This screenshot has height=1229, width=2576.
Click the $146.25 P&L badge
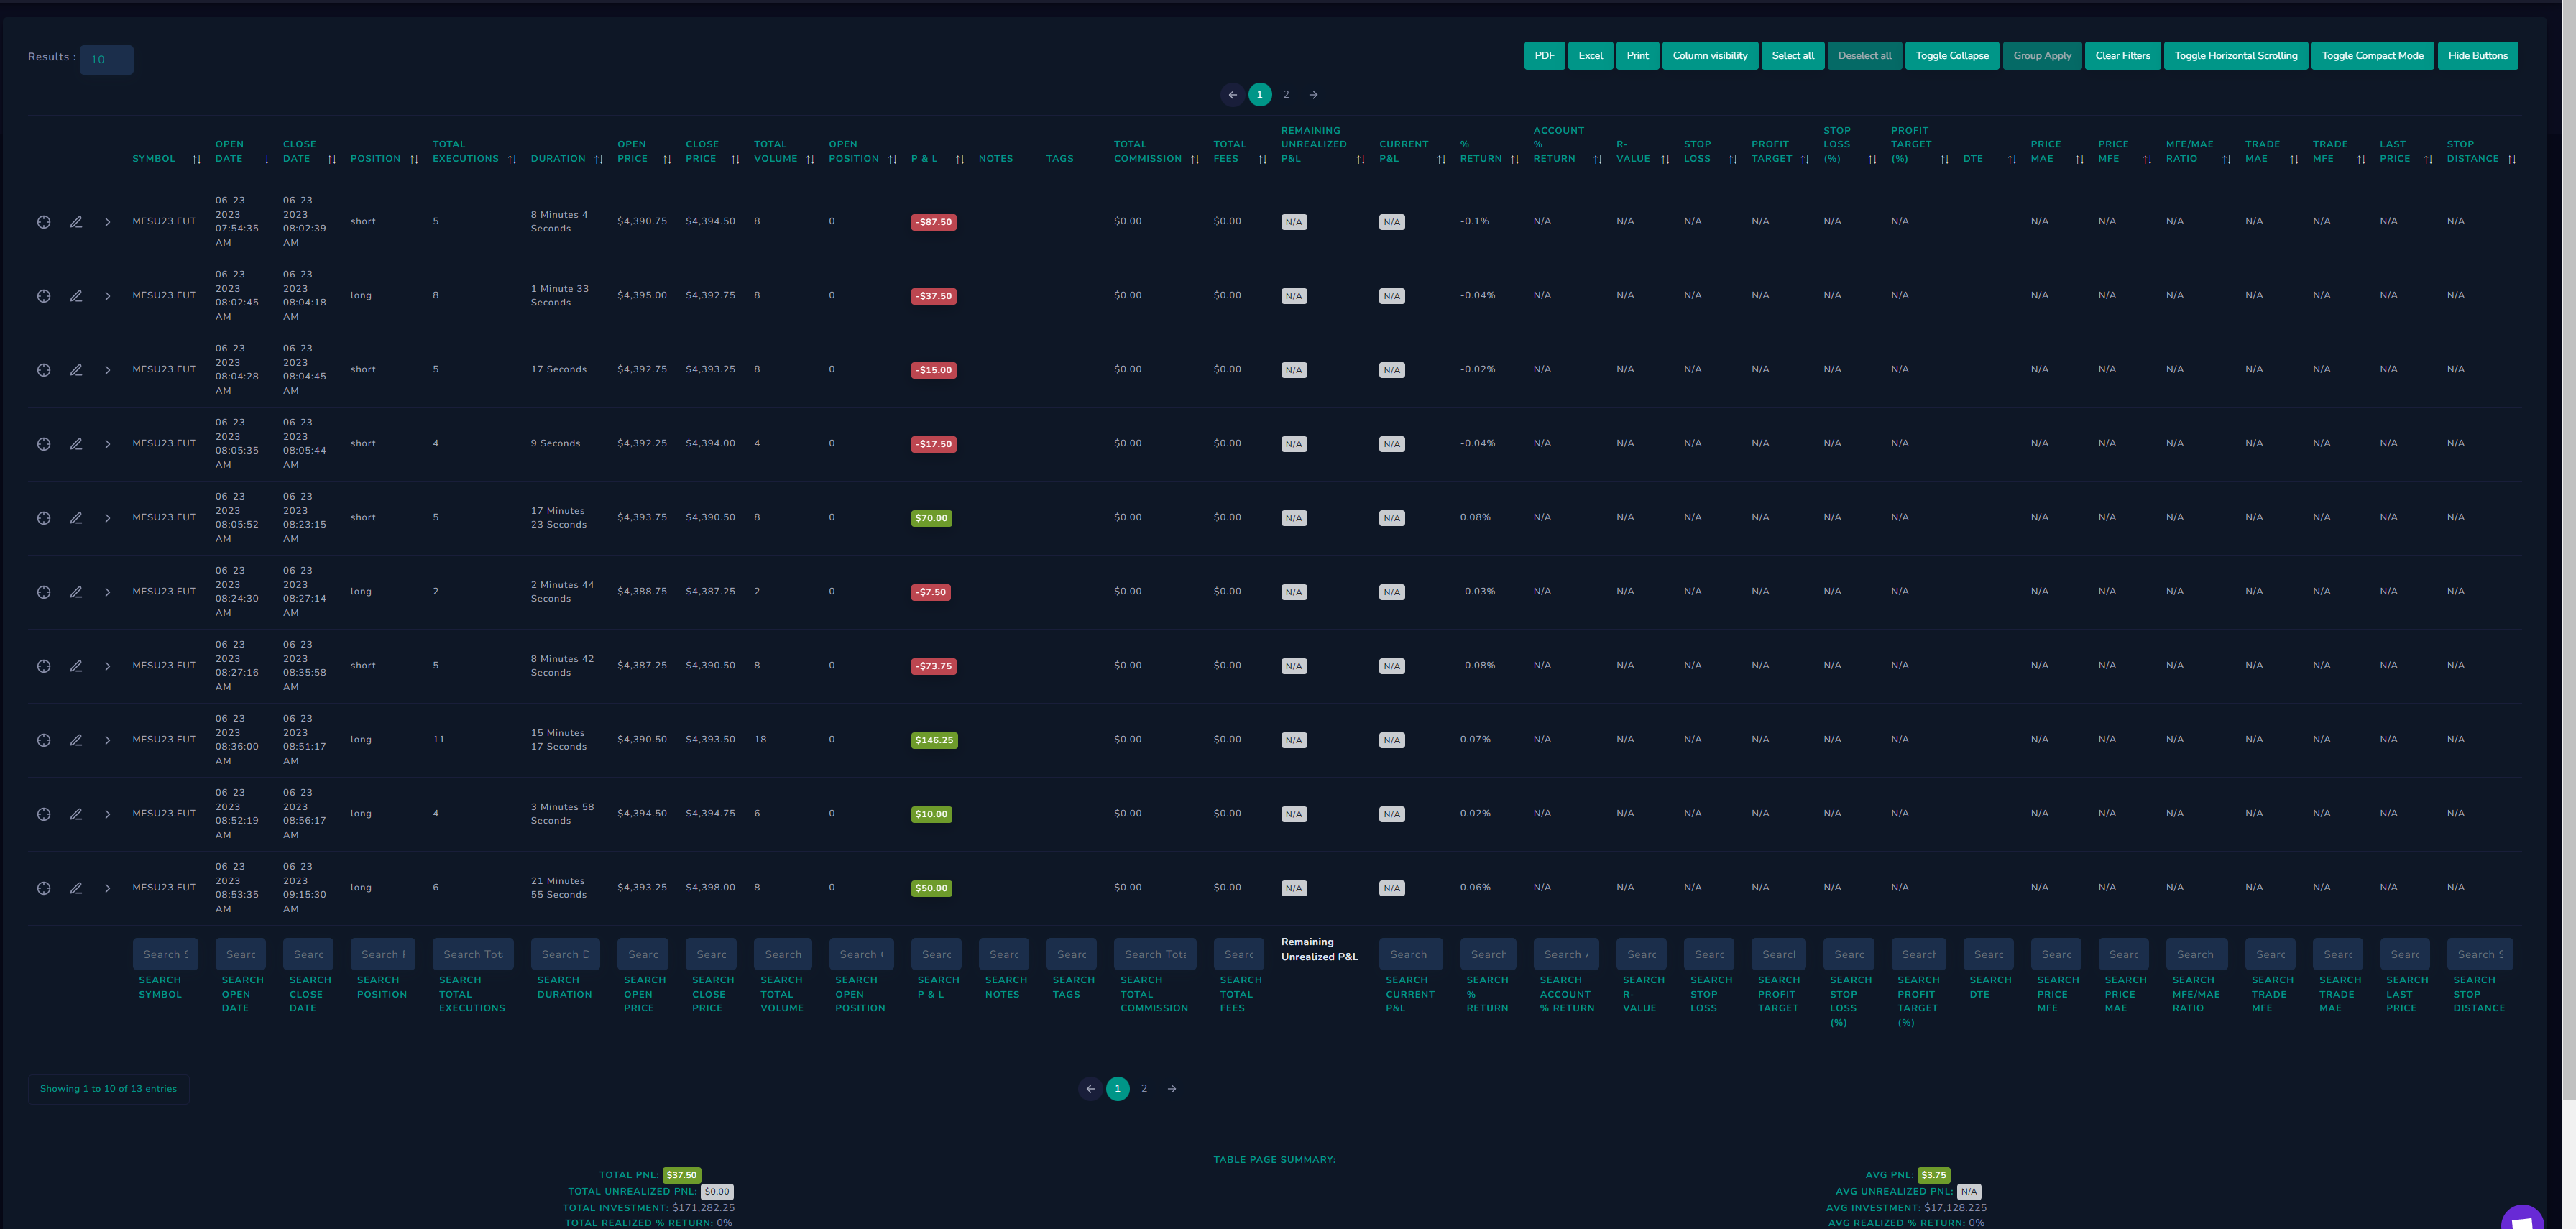[934, 740]
